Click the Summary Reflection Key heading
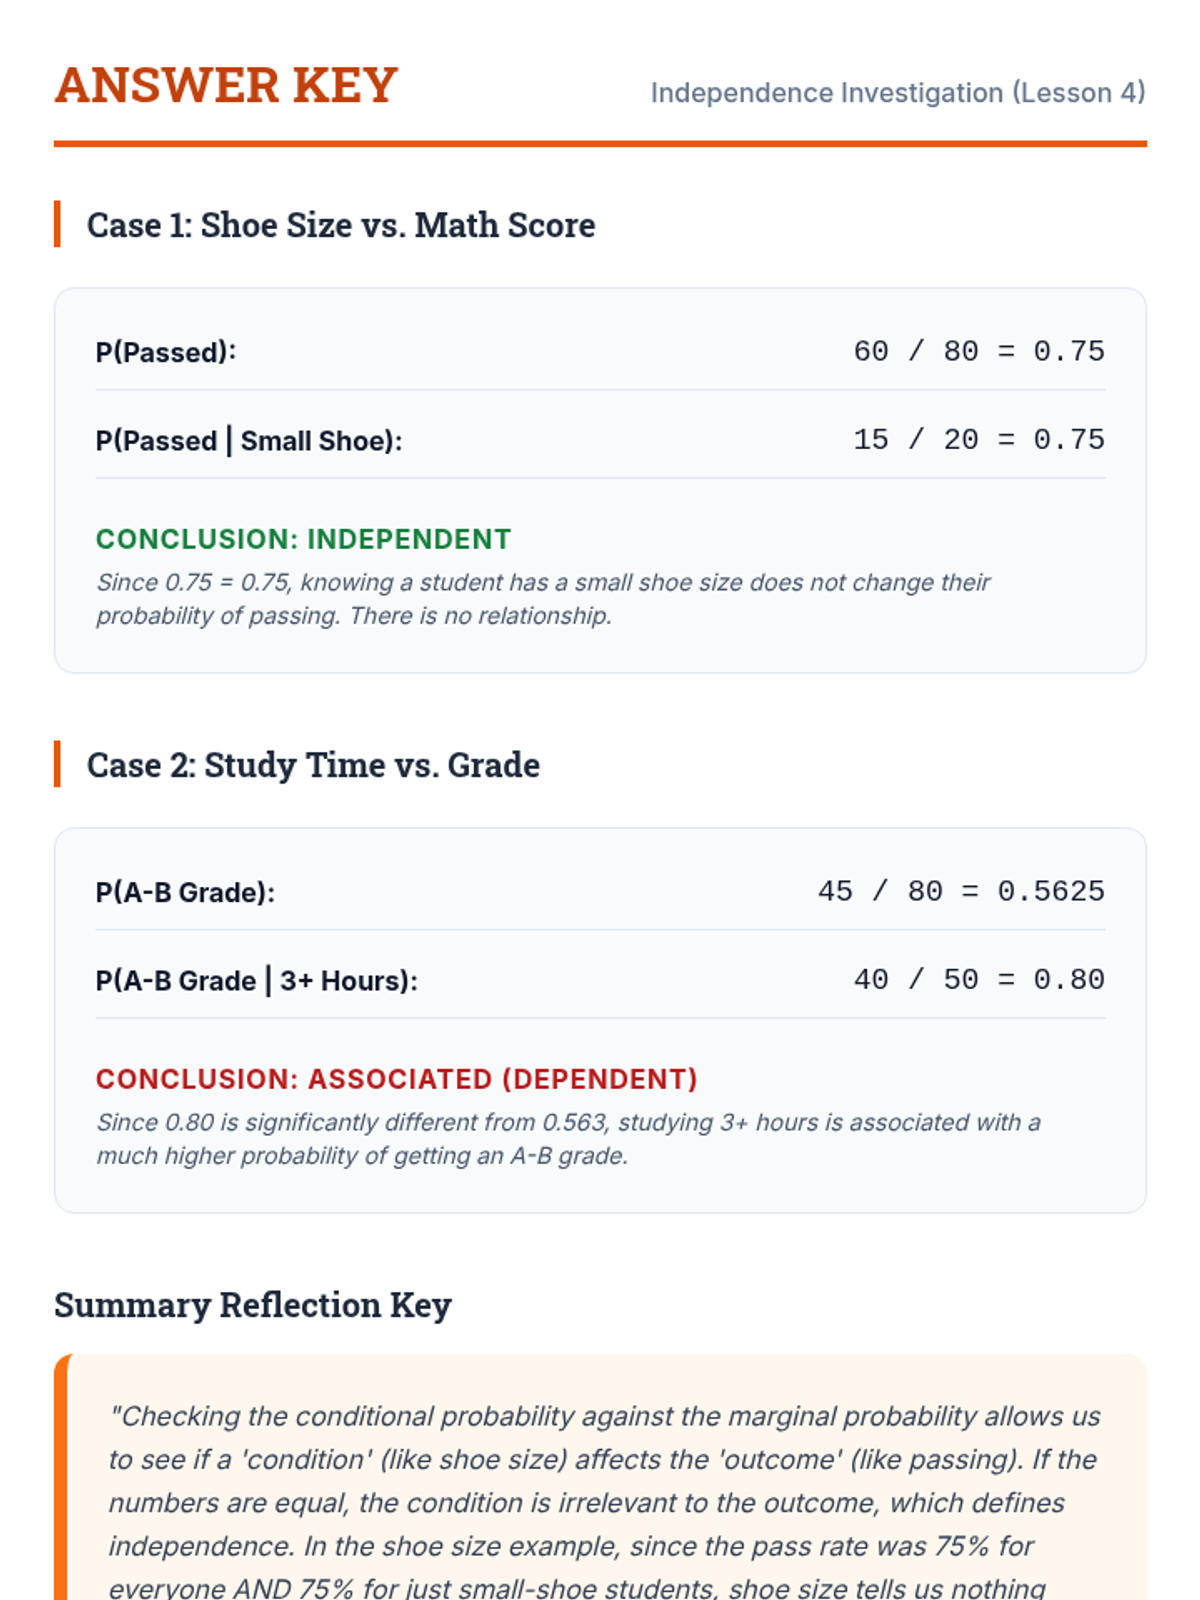The image size is (1200, 1600). click(x=253, y=1305)
